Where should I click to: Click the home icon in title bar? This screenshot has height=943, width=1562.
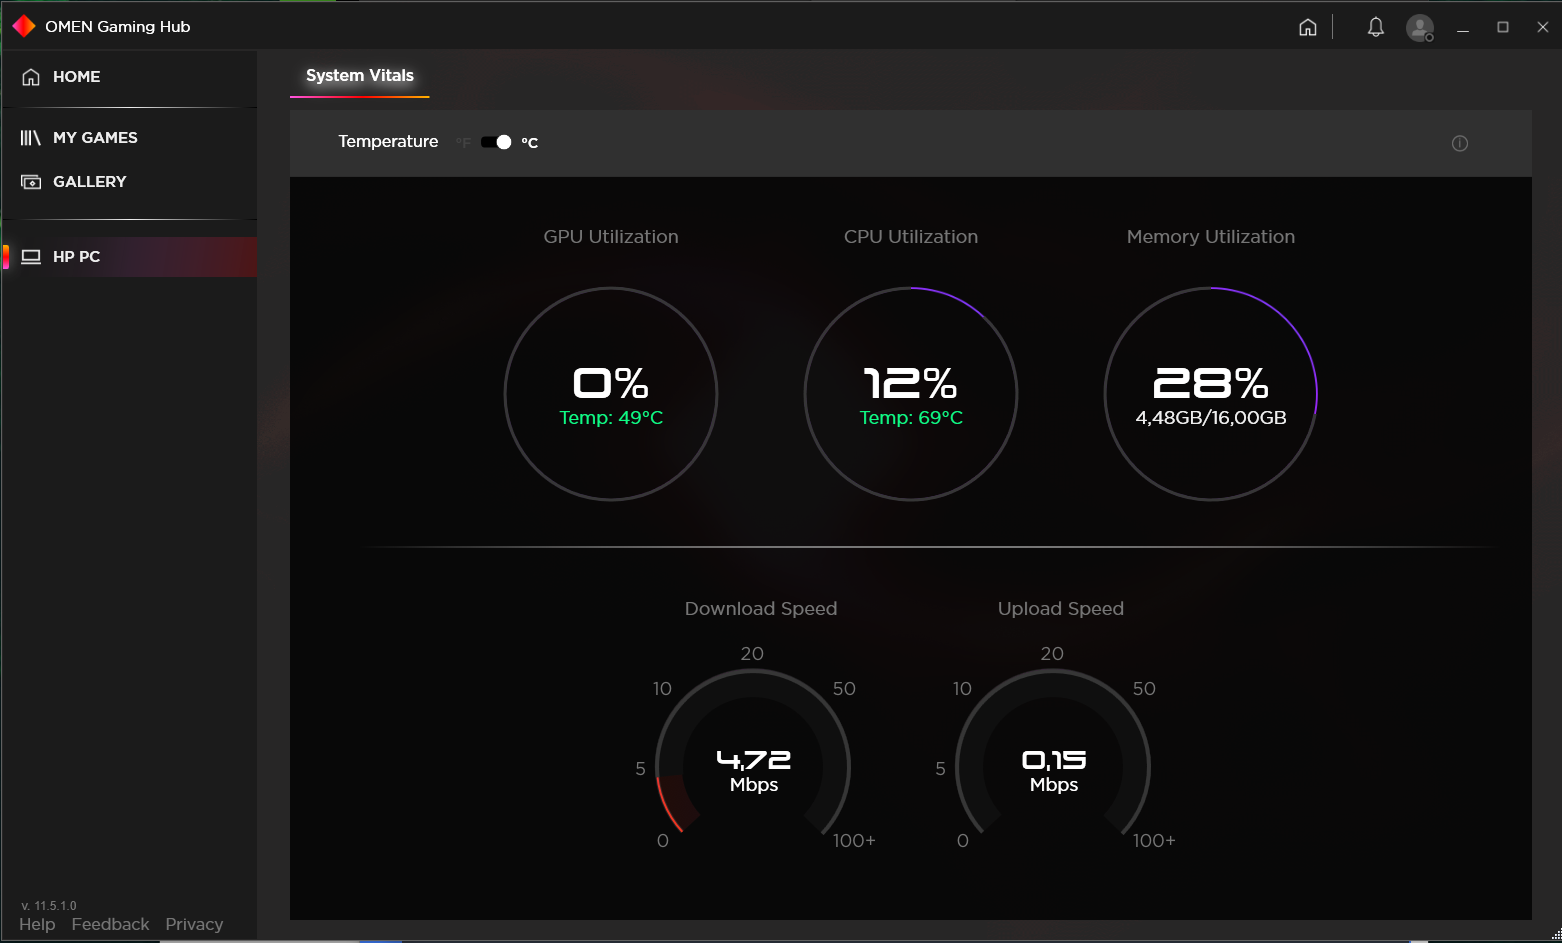[x=1307, y=27]
